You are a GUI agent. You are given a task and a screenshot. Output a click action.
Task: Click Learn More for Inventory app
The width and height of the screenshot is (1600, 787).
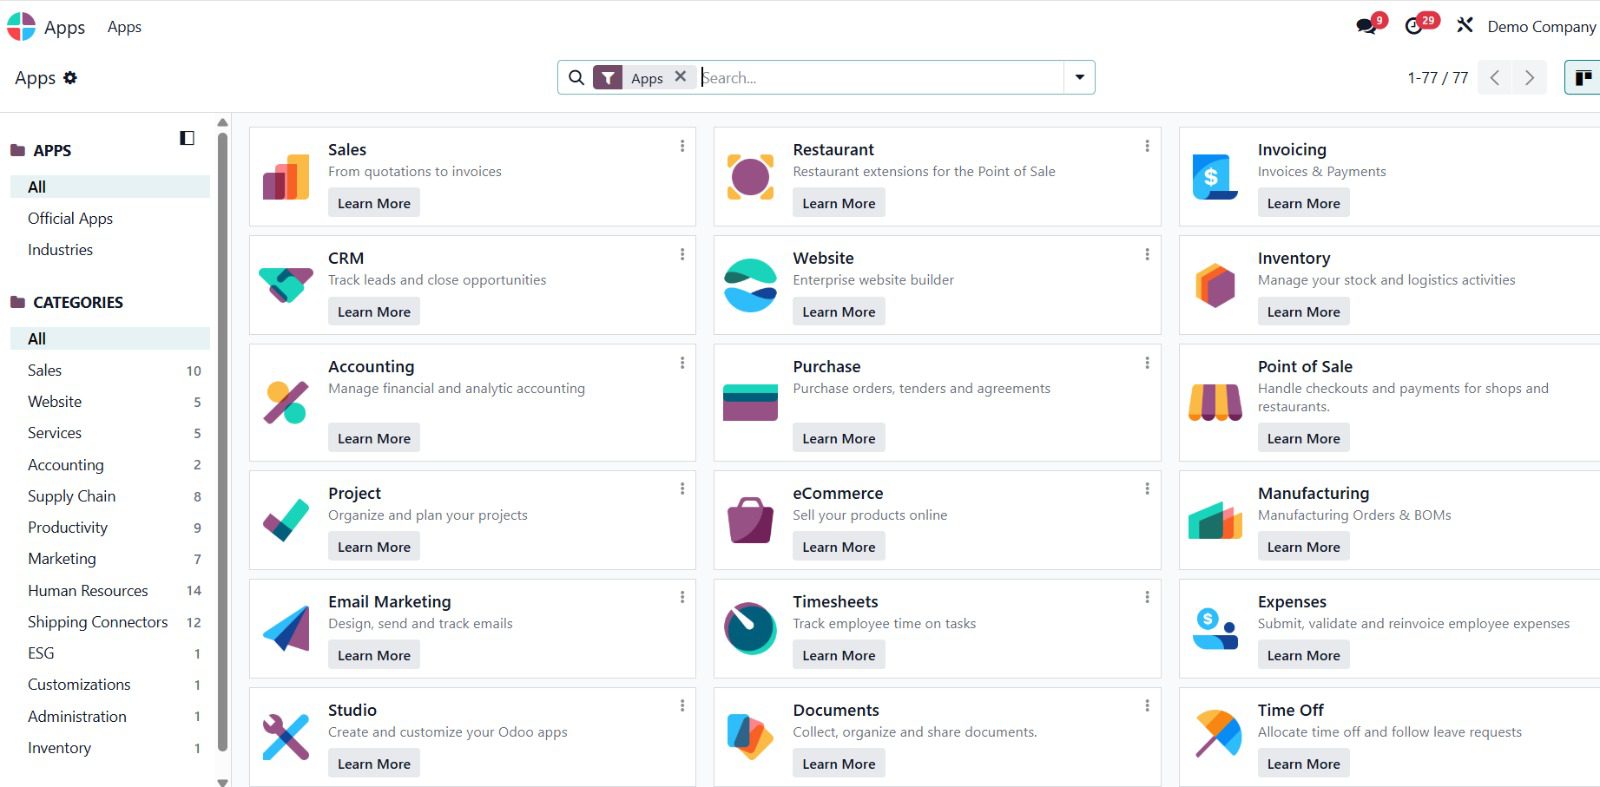[x=1303, y=312]
